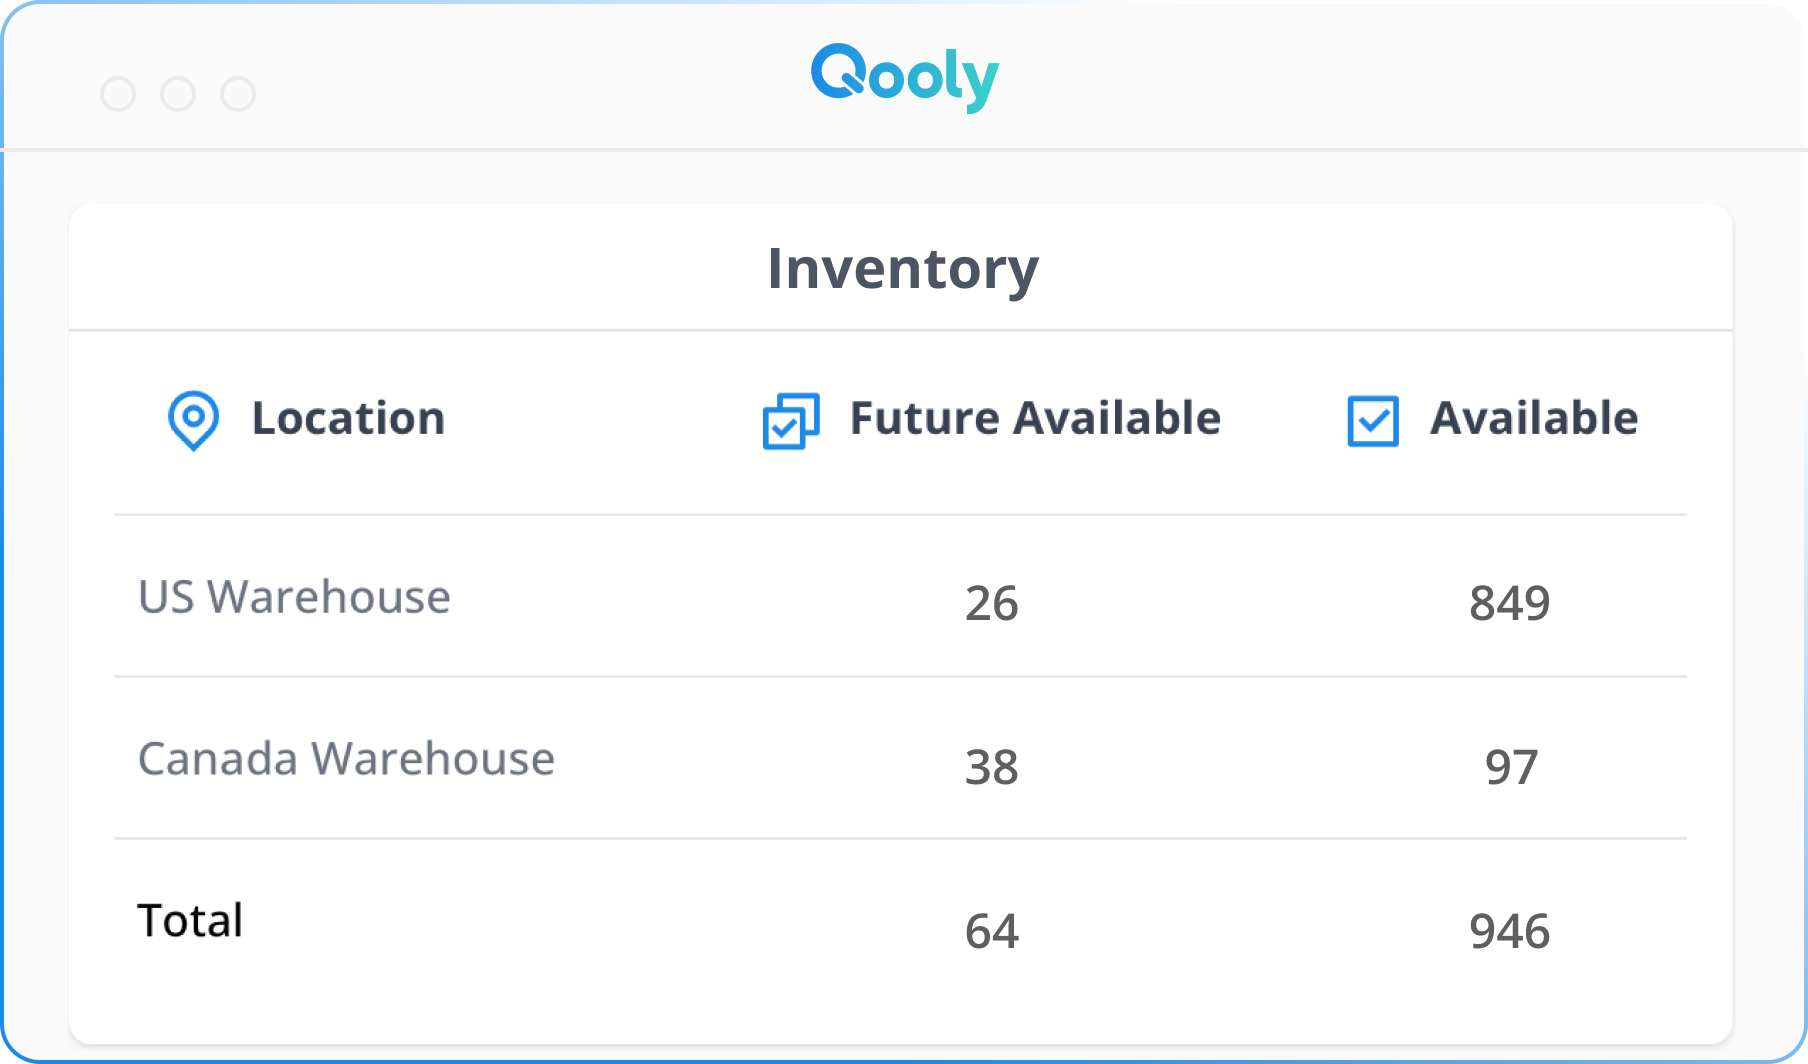Click the Total row label
This screenshot has height=1064, width=1808.
point(190,920)
